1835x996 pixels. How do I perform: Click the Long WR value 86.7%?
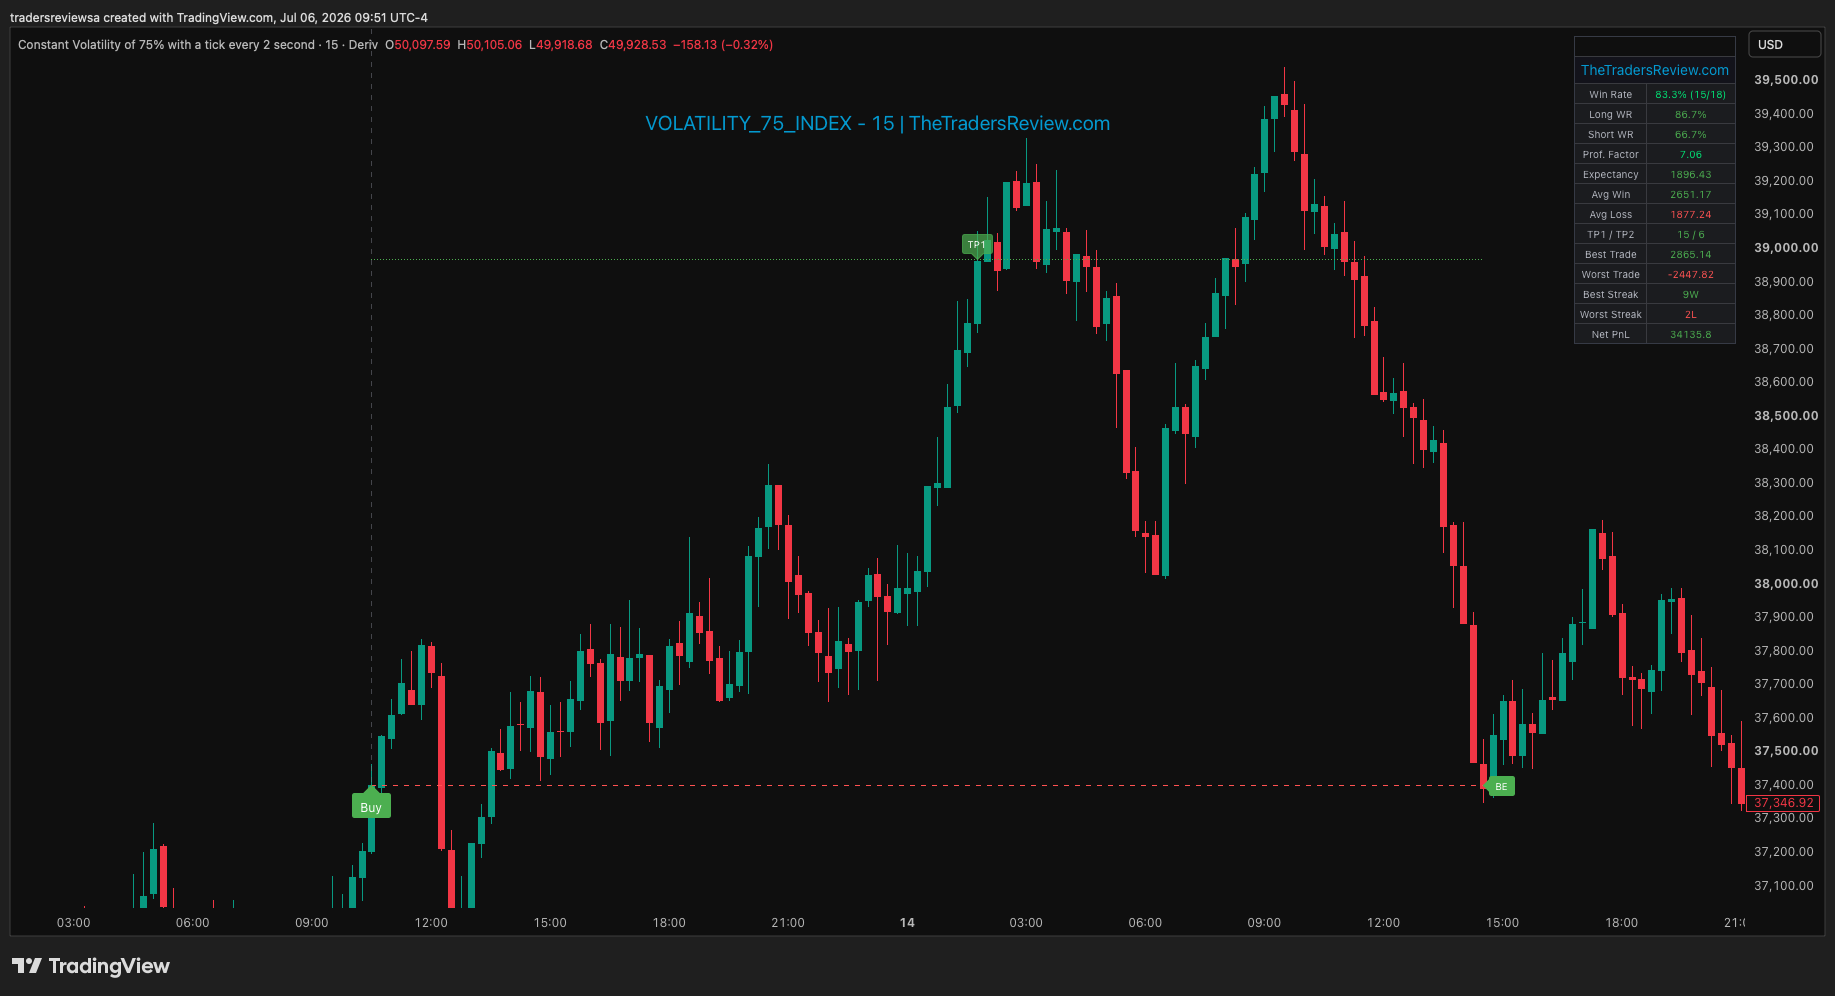click(x=1690, y=114)
